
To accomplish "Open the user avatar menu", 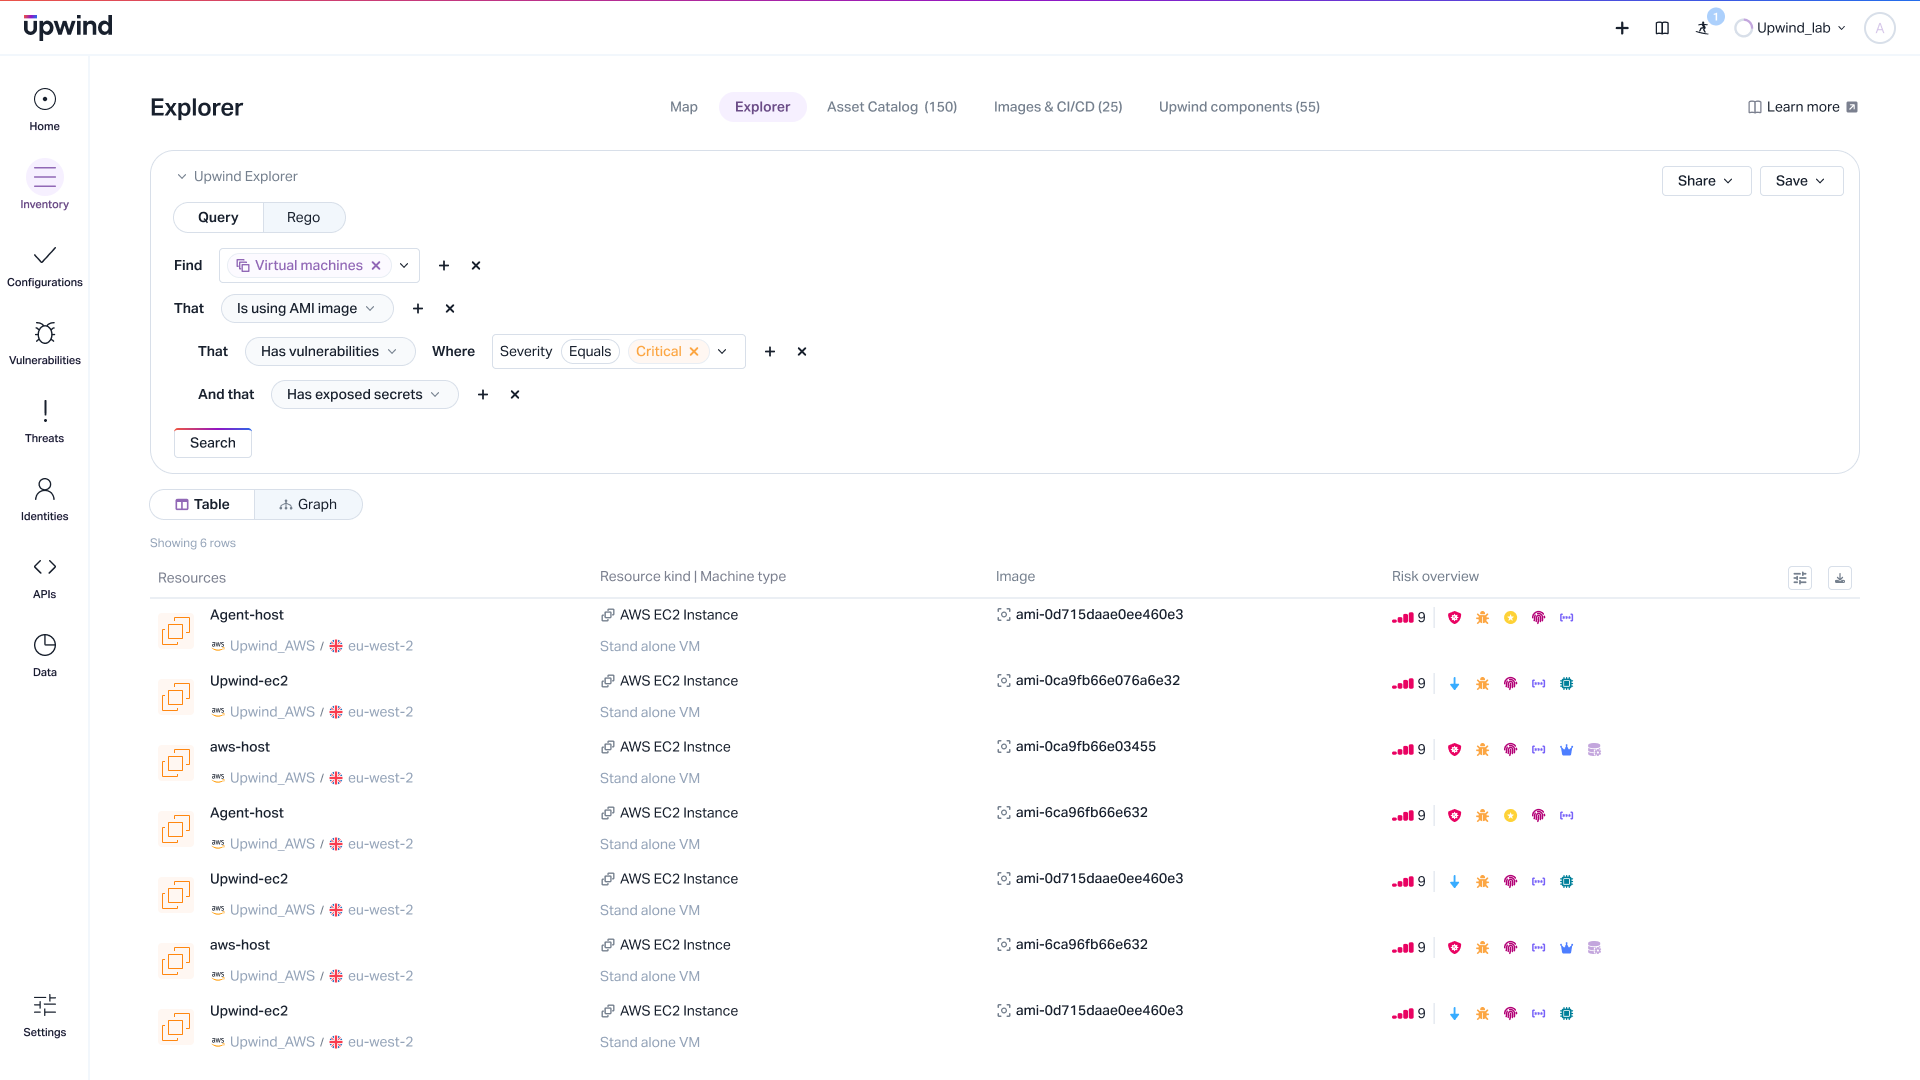I will click(1880, 28).
